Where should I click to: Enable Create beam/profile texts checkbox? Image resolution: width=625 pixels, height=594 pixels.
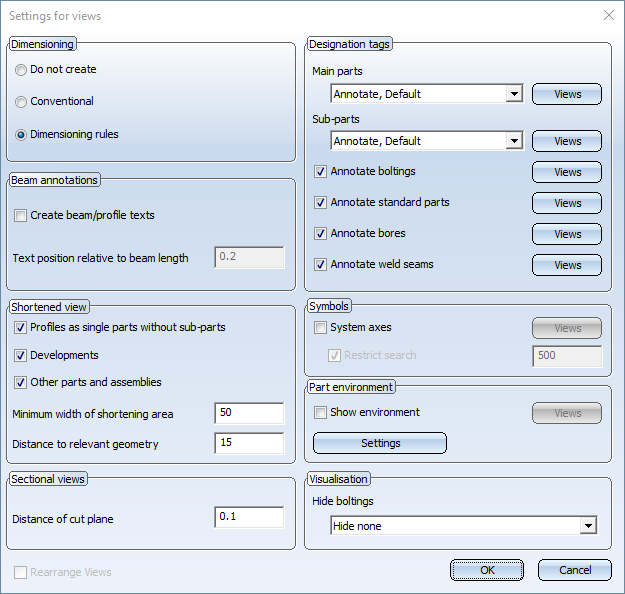[21, 216]
